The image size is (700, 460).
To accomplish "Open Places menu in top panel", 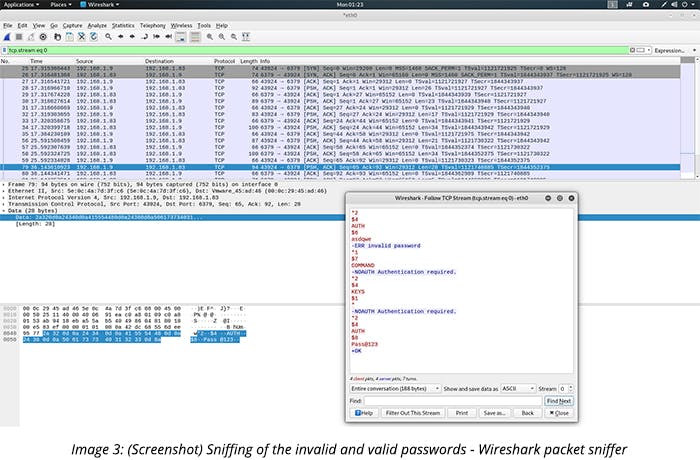I will [x=61, y=4].
